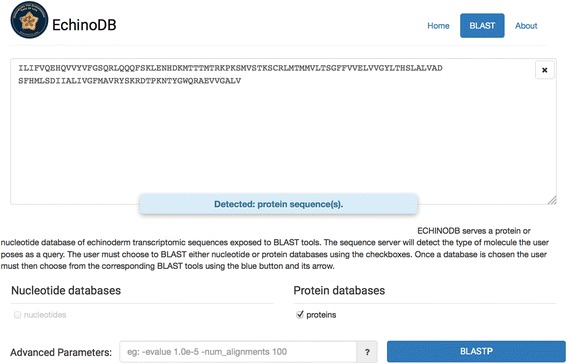Run the BLASTP search button
This screenshot has width=567, height=364.
[x=476, y=351]
